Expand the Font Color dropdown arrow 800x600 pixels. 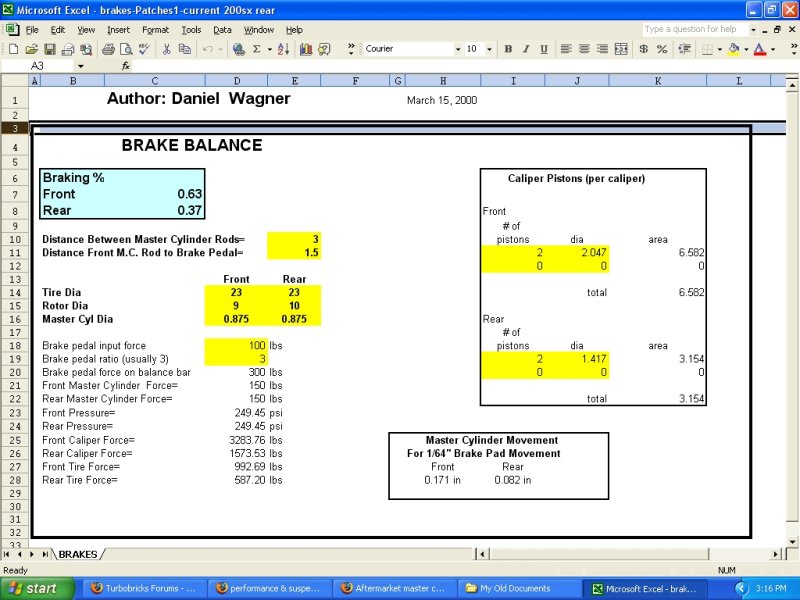click(772, 49)
